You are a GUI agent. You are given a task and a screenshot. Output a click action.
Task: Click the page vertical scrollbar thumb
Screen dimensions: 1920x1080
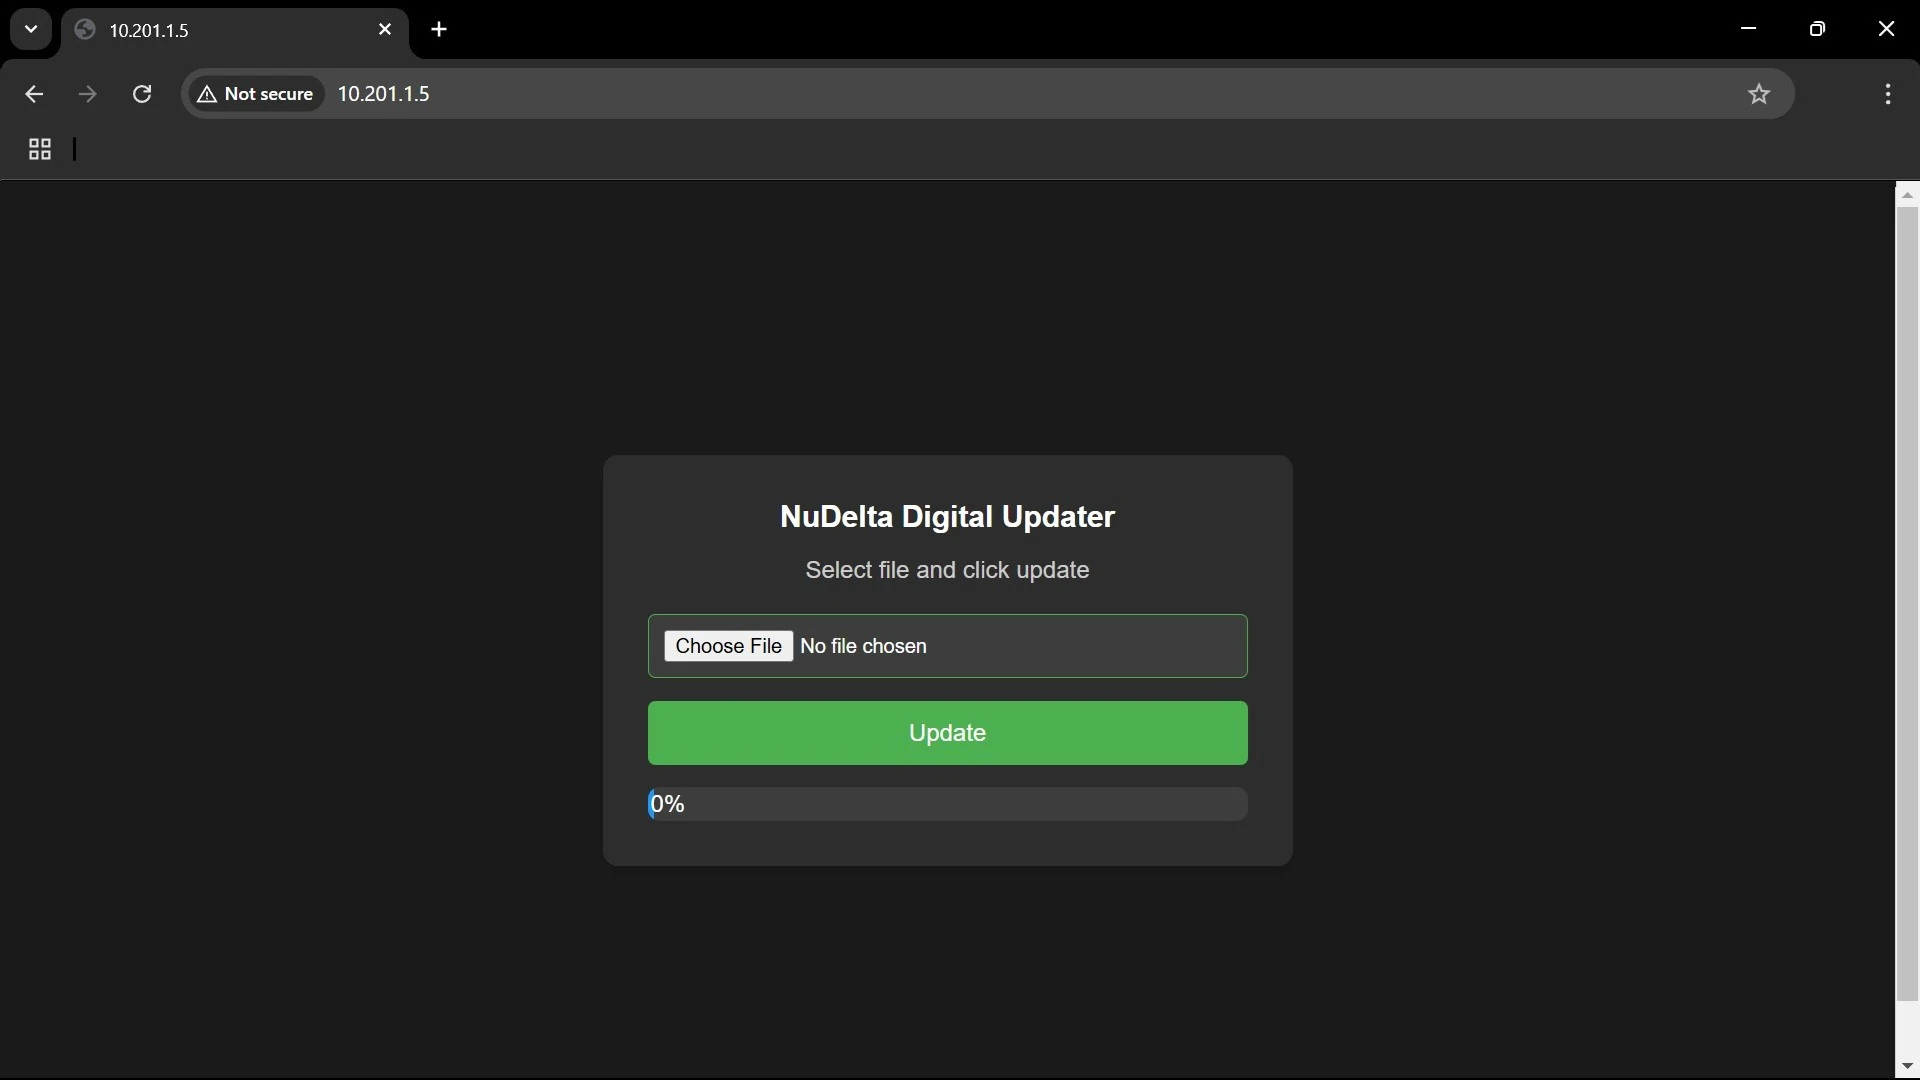[1907, 603]
